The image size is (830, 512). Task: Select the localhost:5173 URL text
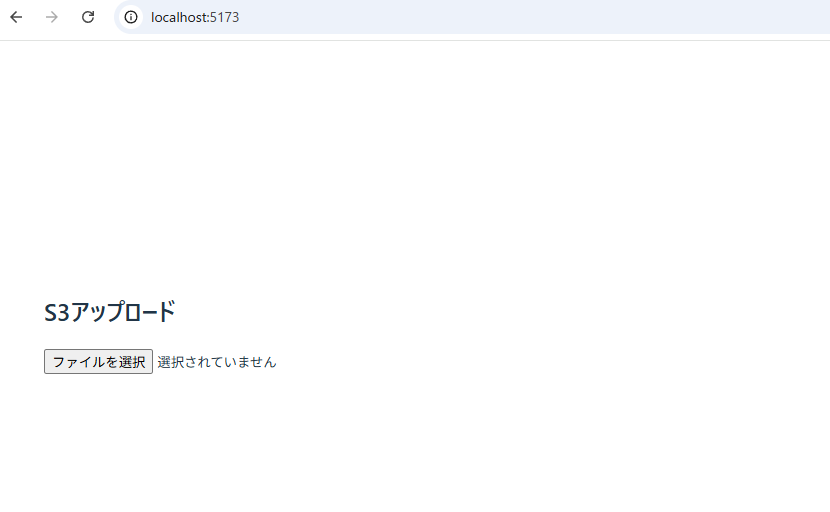coord(195,17)
